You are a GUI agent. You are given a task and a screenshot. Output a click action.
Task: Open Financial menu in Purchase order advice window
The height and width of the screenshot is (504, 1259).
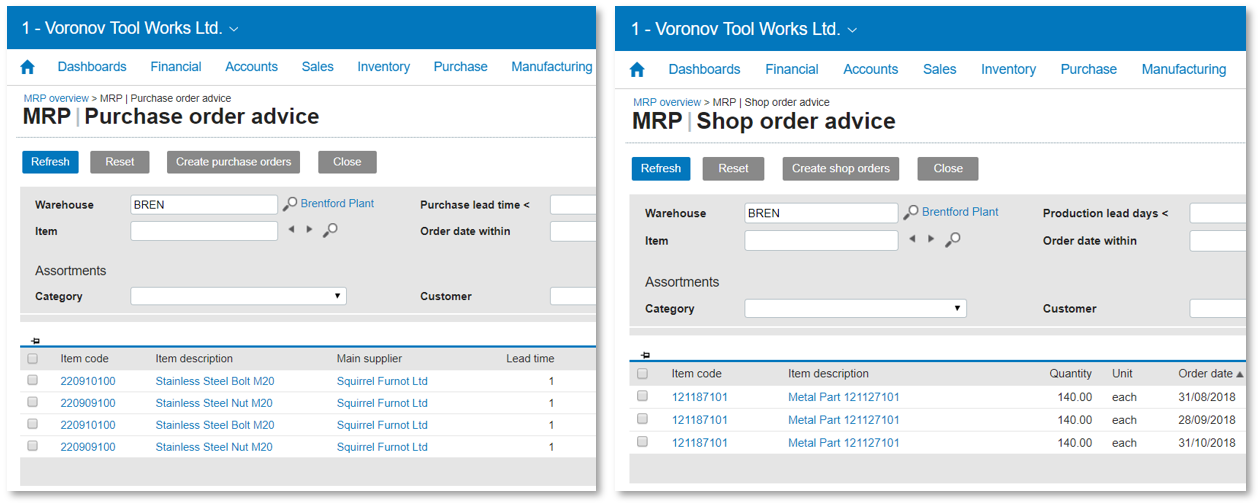click(x=176, y=67)
